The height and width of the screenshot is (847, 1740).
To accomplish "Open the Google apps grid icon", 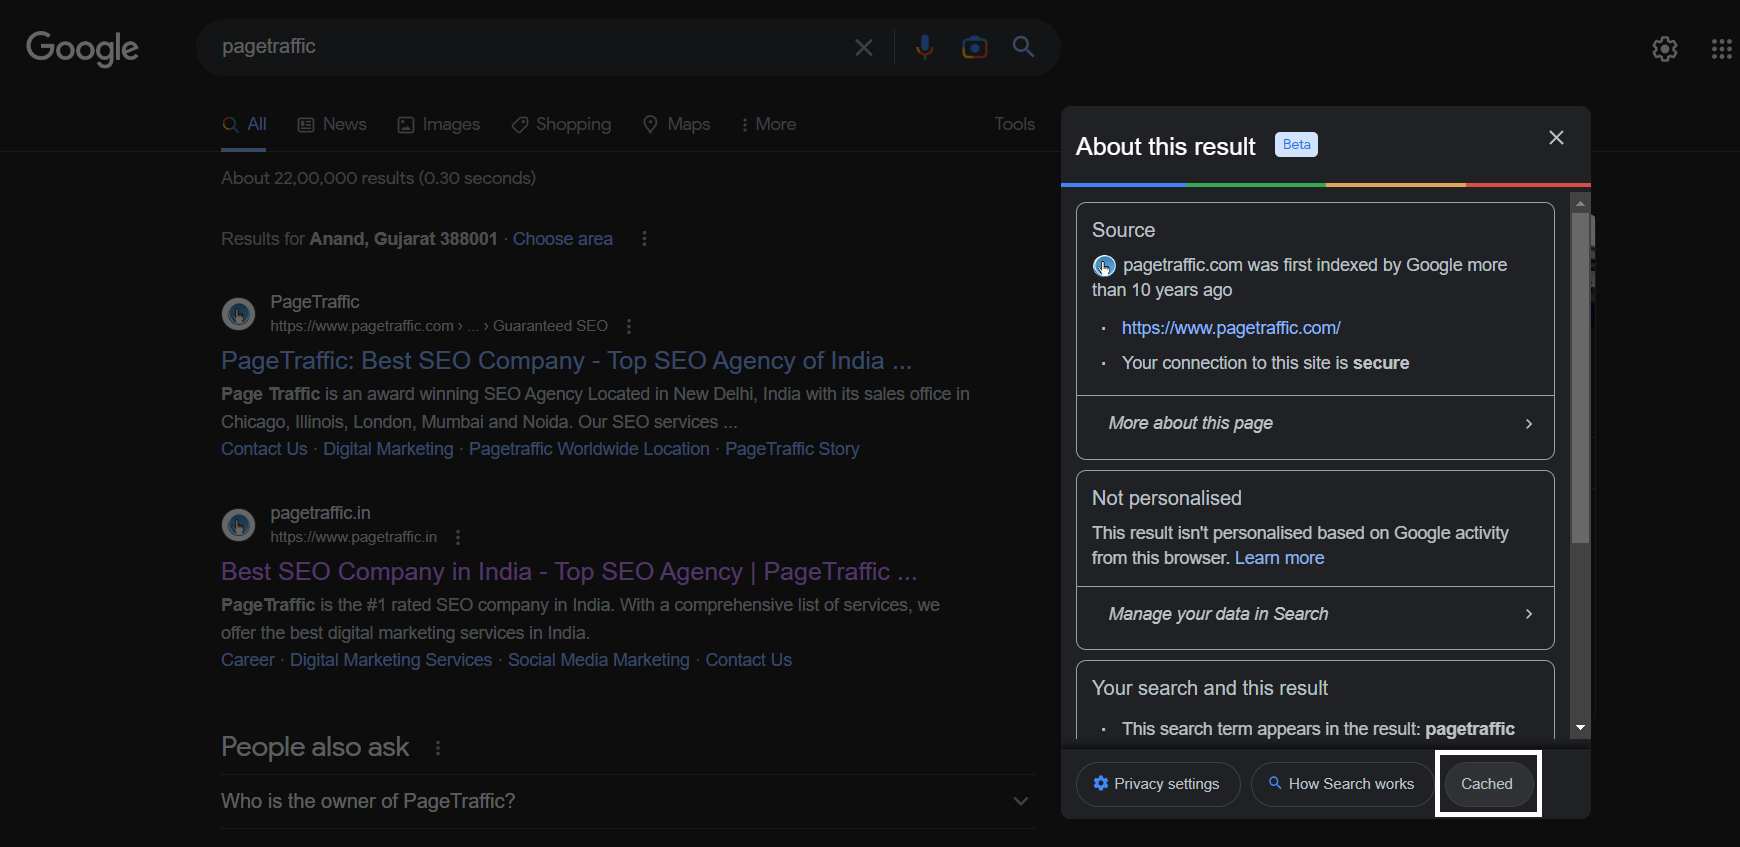I will (1721, 49).
